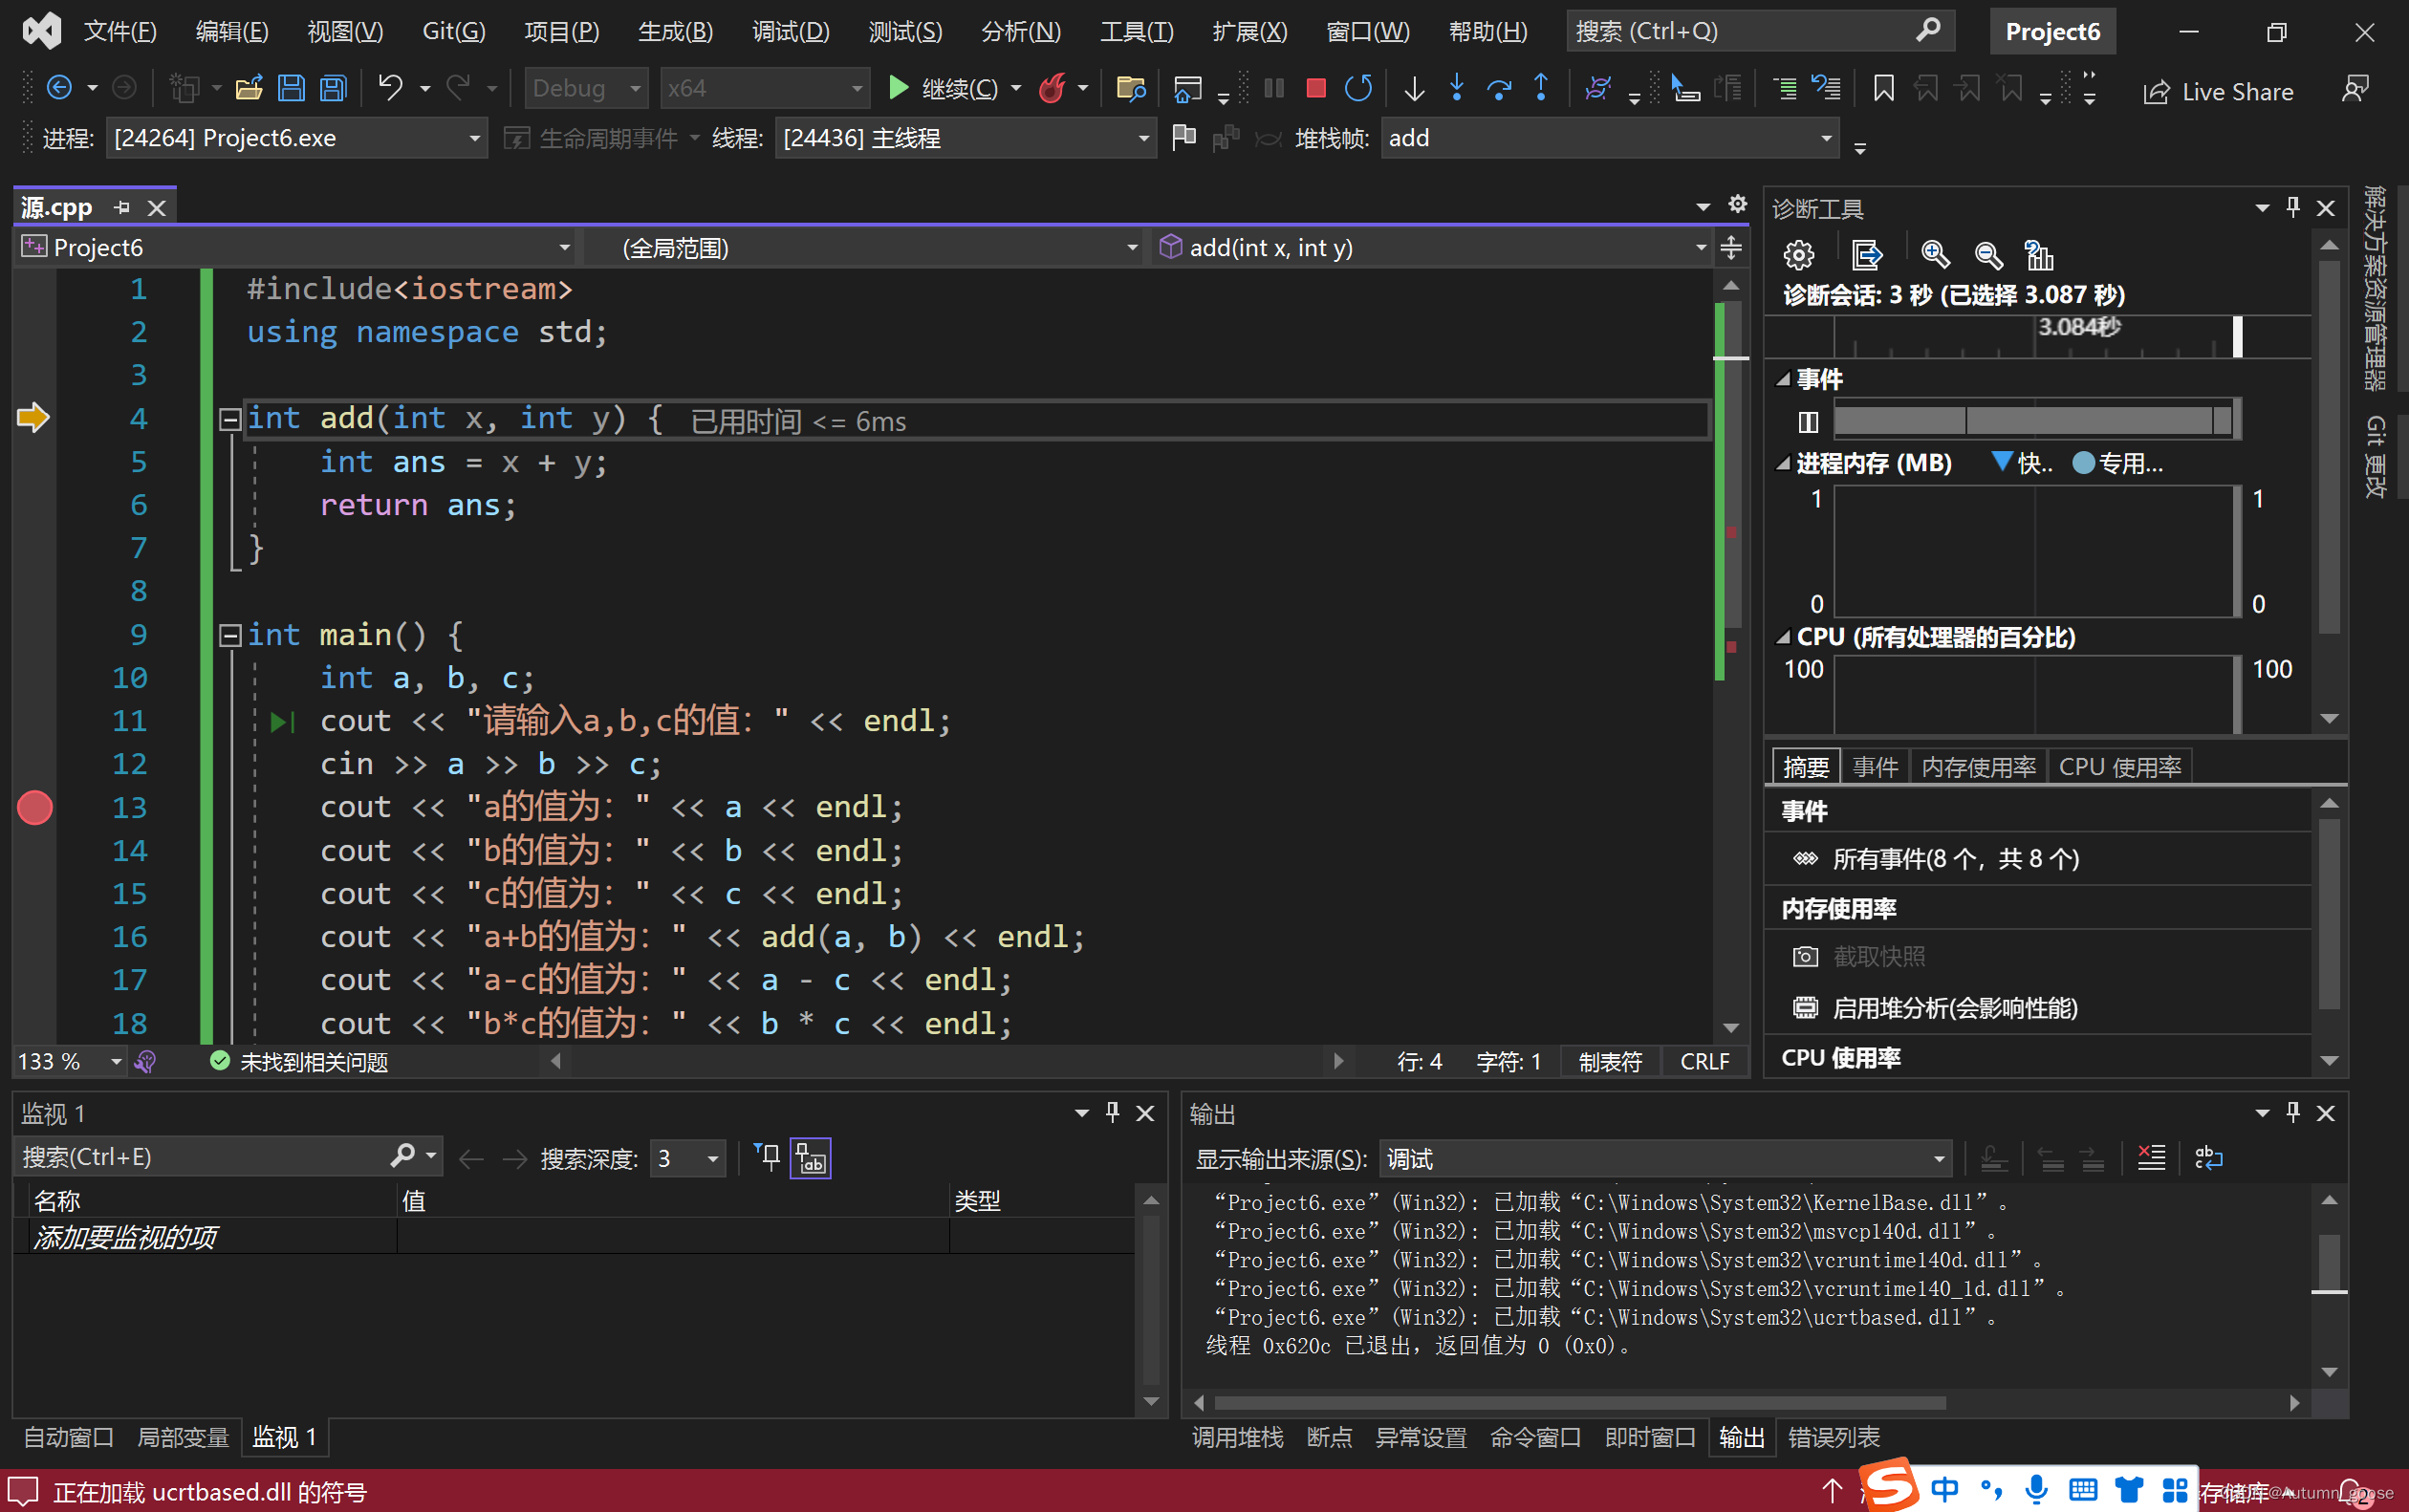Click the Step Over icon

click(1498, 89)
